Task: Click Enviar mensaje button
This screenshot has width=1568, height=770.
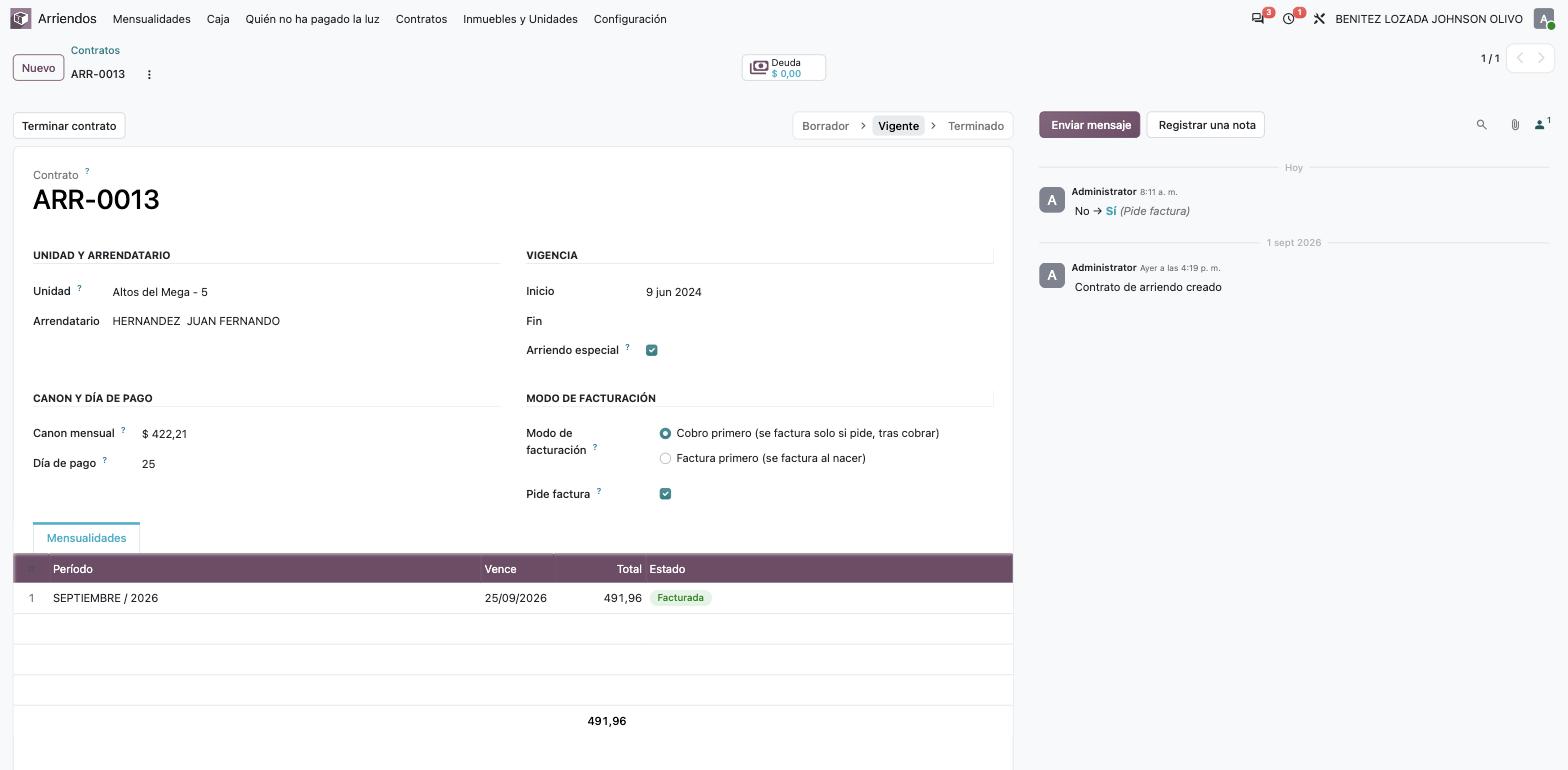Action: click(x=1089, y=125)
